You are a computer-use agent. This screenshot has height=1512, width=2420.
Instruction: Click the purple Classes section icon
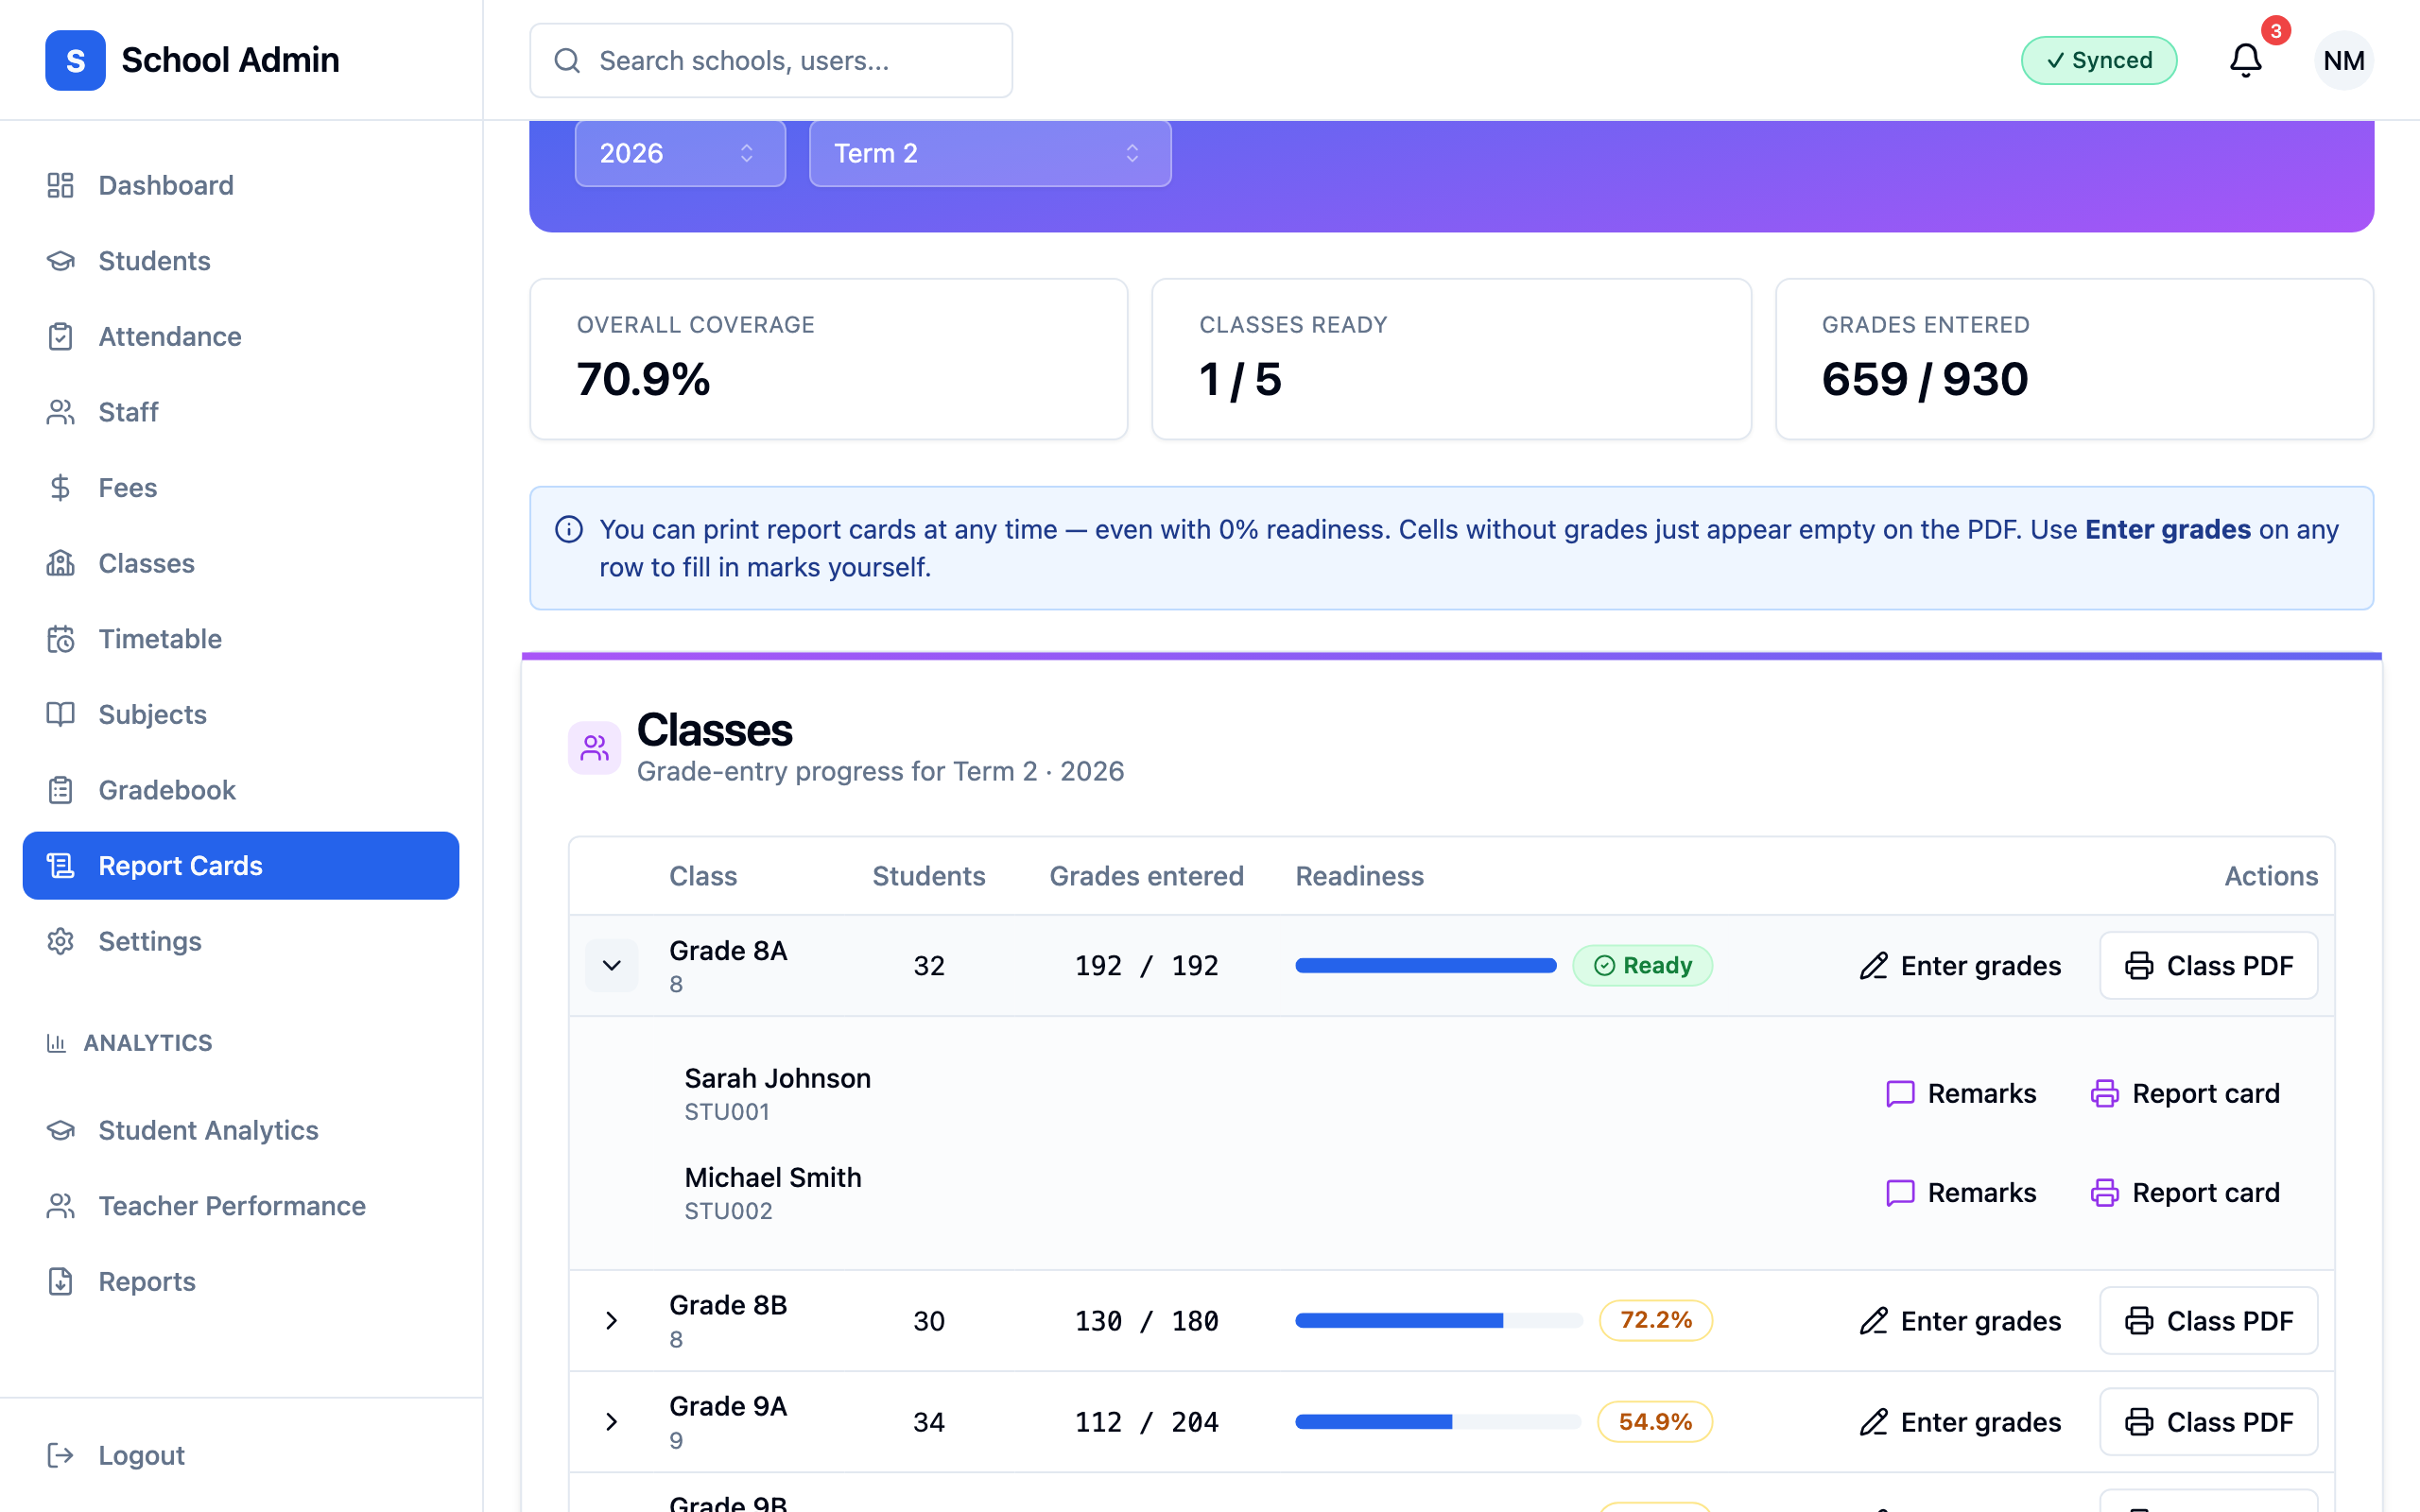(594, 747)
